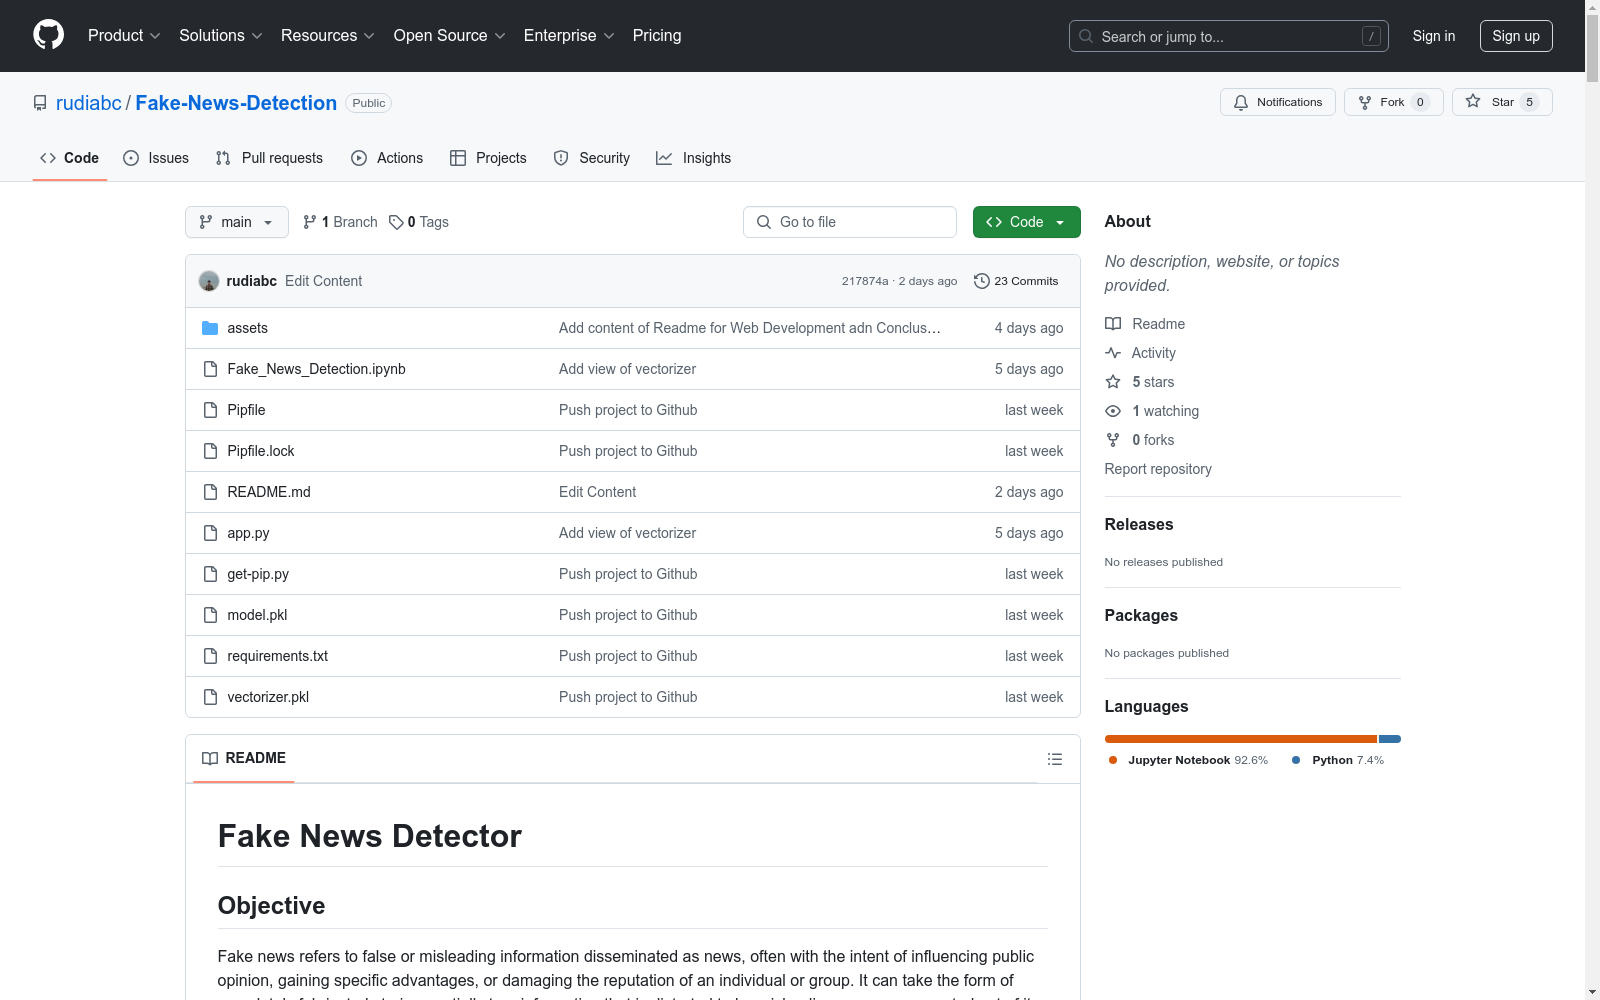Image resolution: width=1600 pixels, height=1000 pixels.
Task: Open the rudiabc owner link
Action: tap(89, 103)
